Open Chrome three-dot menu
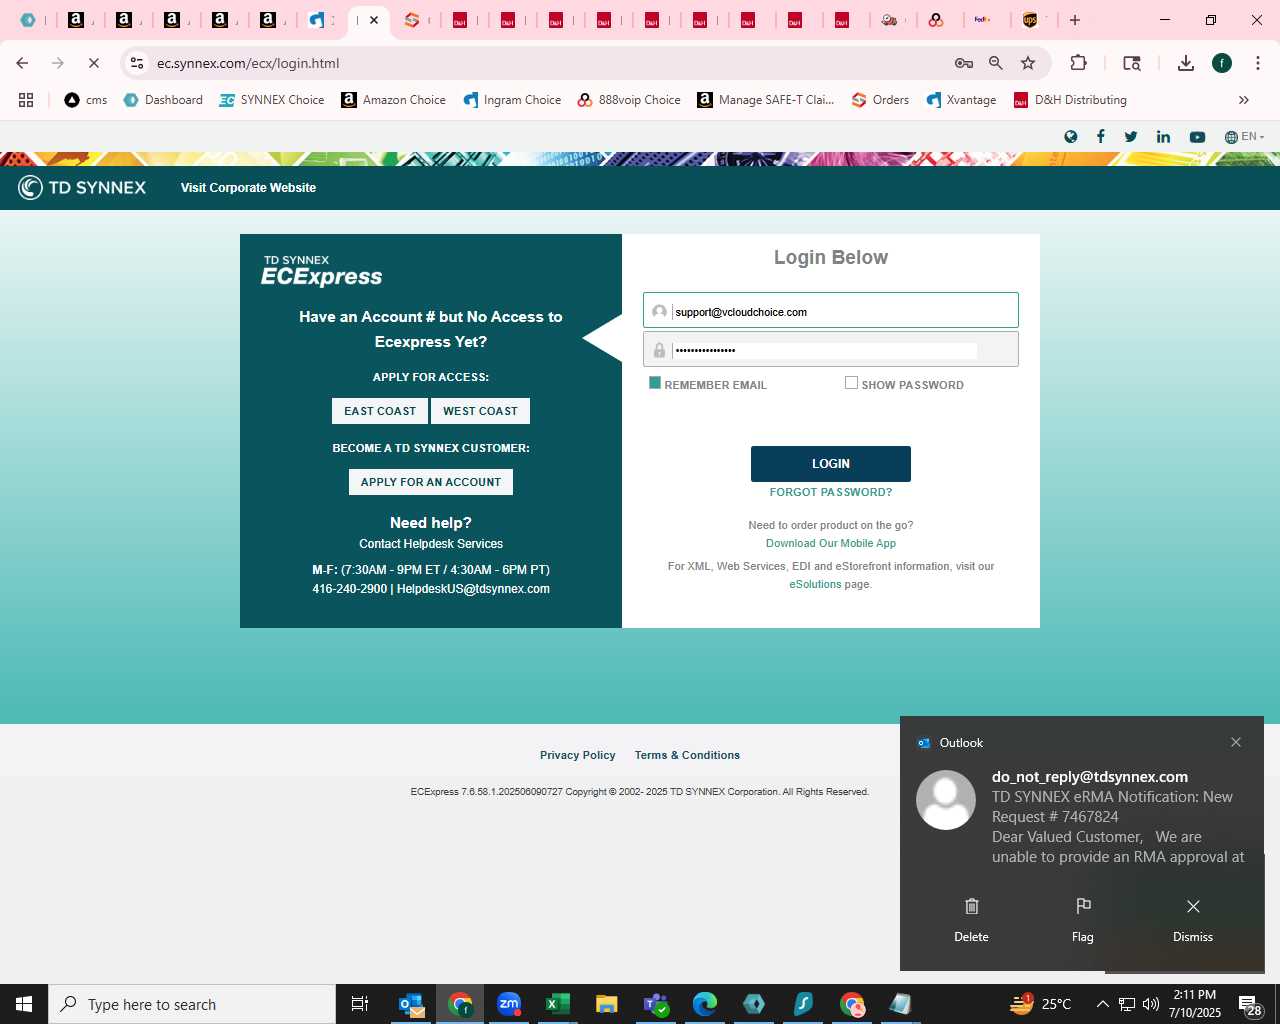The width and height of the screenshot is (1280, 1024). [1258, 63]
